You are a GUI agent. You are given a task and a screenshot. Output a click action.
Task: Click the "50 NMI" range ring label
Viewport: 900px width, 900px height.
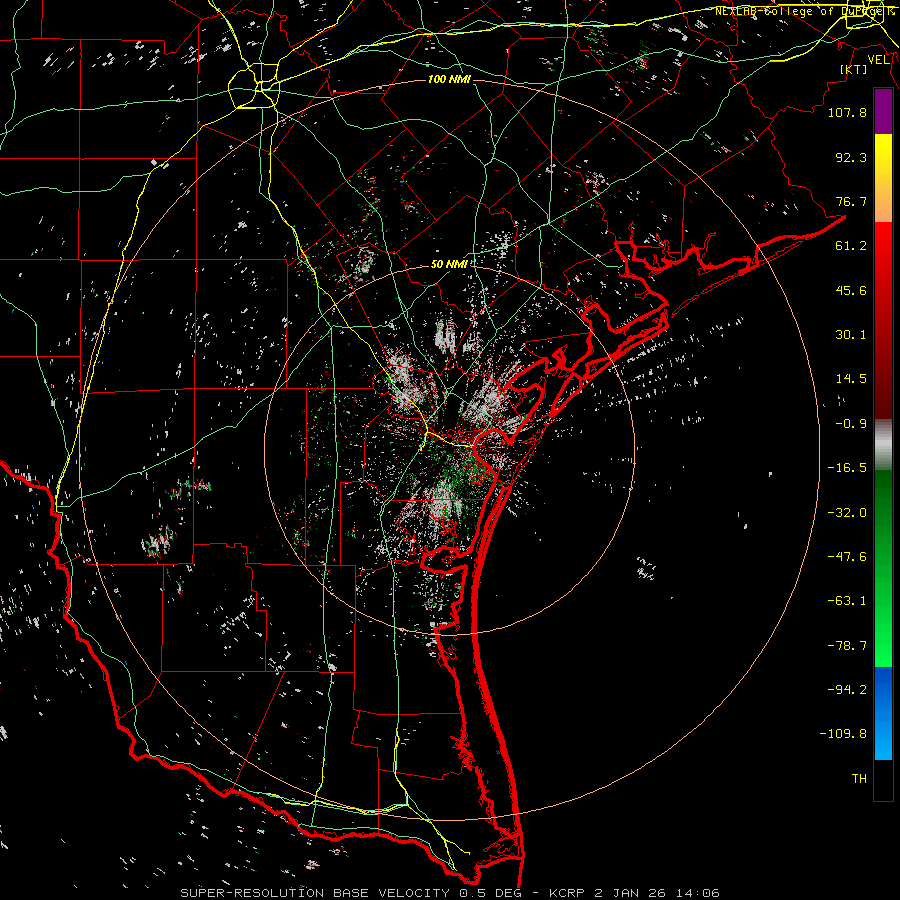tap(449, 264)
